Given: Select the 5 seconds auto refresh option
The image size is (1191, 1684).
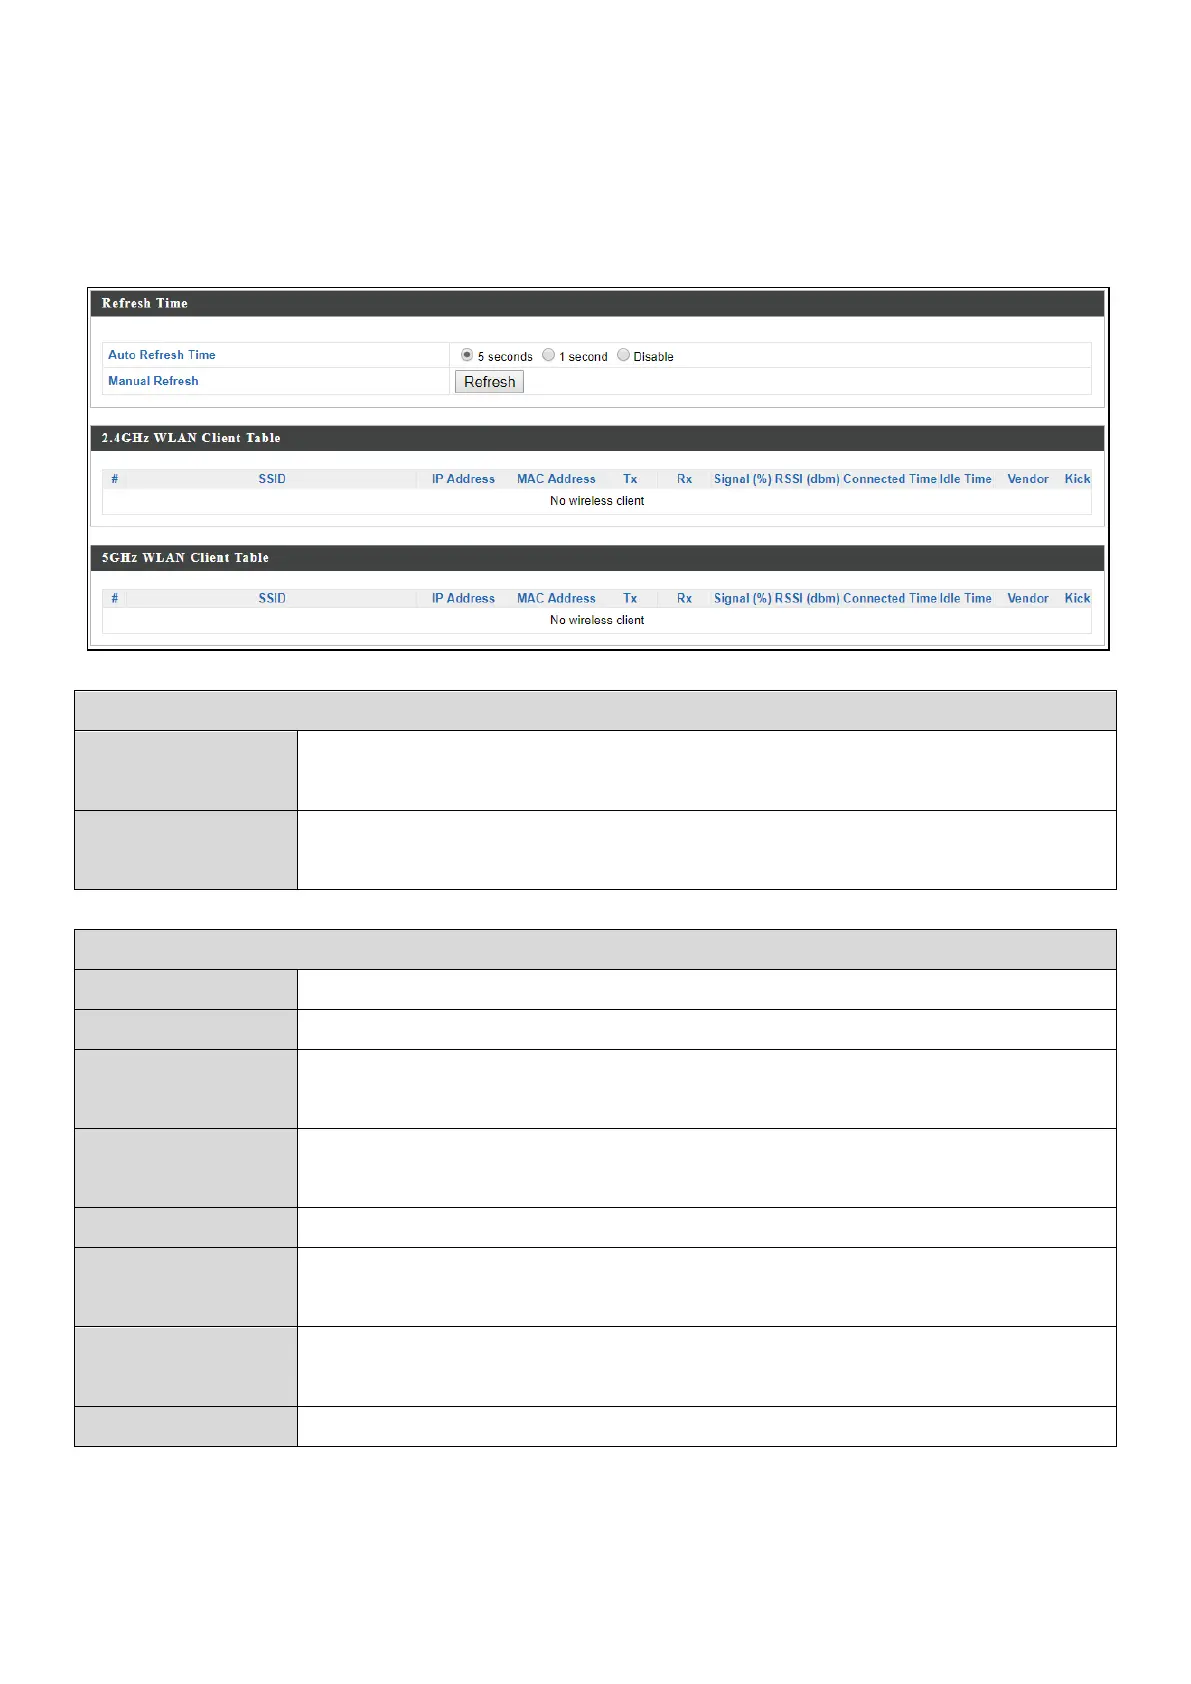Looking at the screenshot, I should tap(467, 355).
